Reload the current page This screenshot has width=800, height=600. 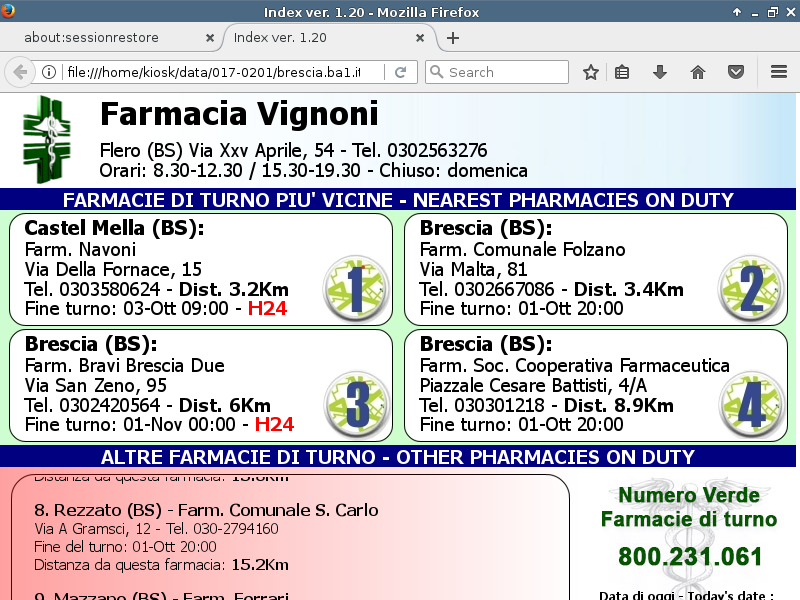pyautogui.click(x=400, y=72)
